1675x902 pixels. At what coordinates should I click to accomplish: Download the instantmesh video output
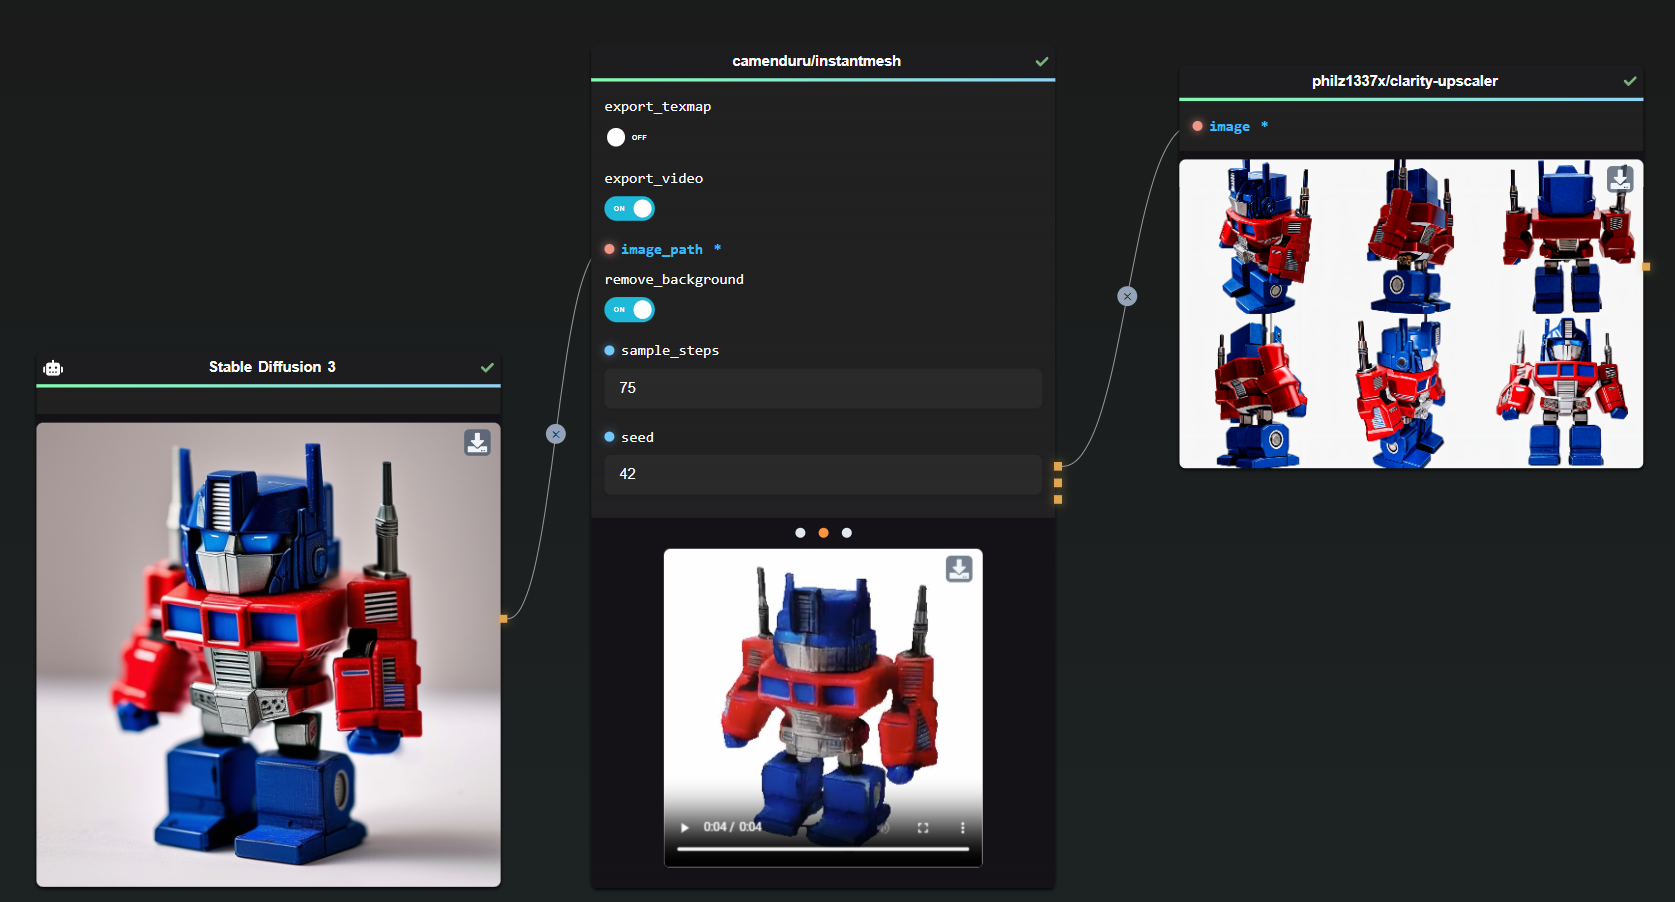959,569
